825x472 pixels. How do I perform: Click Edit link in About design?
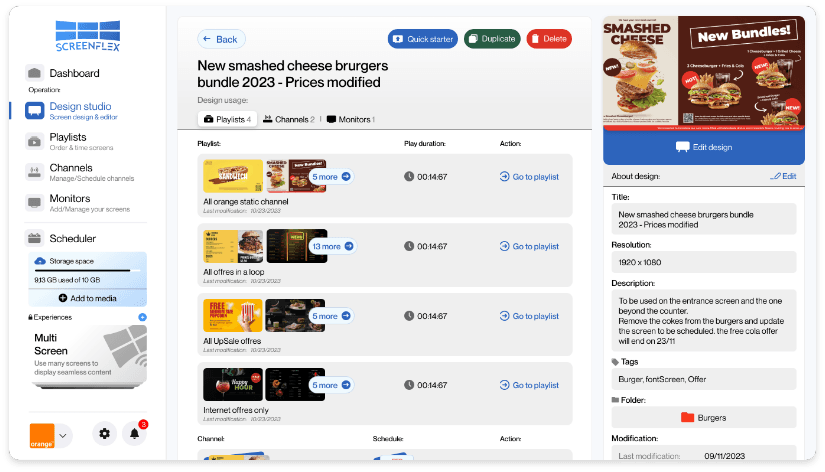[x=783, y=176]
